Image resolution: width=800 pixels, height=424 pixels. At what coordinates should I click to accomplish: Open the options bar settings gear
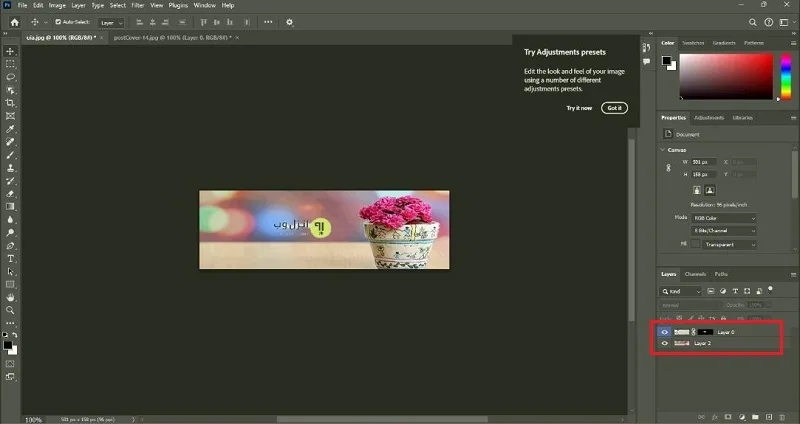click(289, 22)
